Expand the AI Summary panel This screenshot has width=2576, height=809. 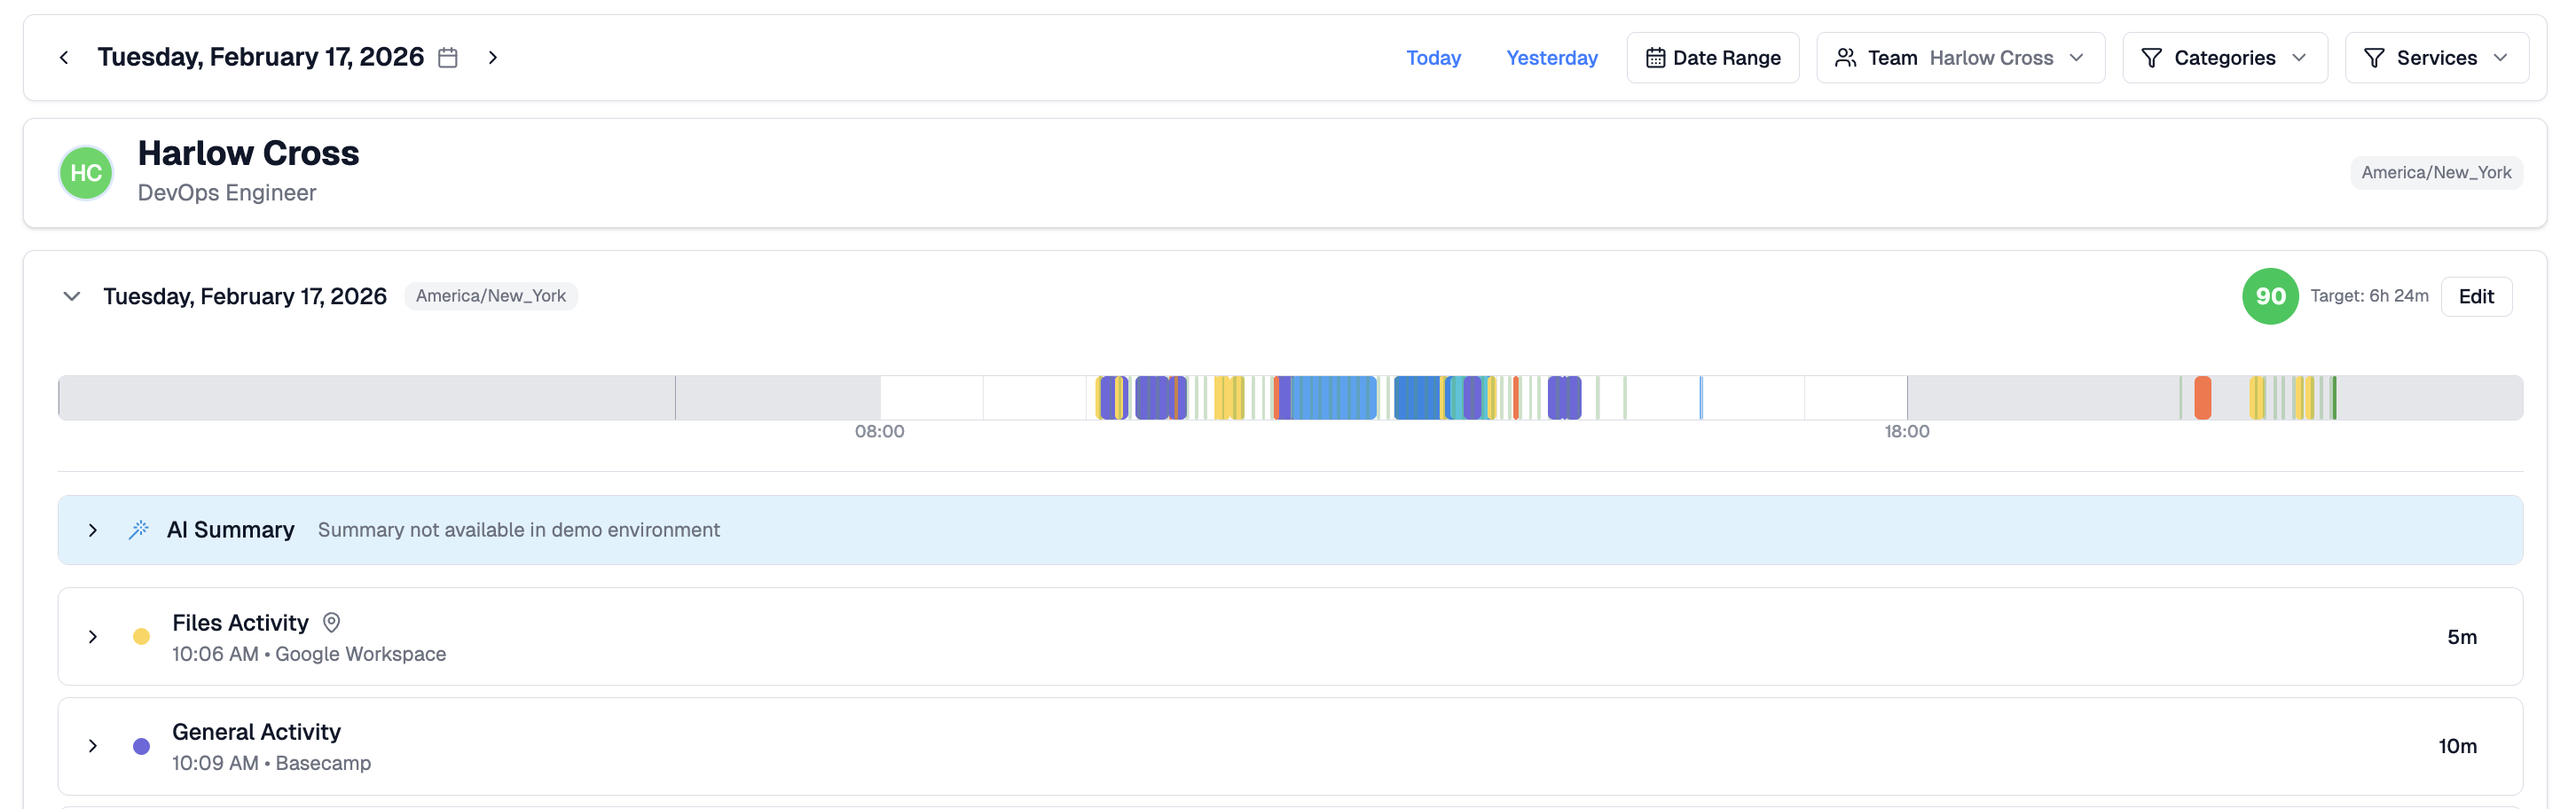93,530
